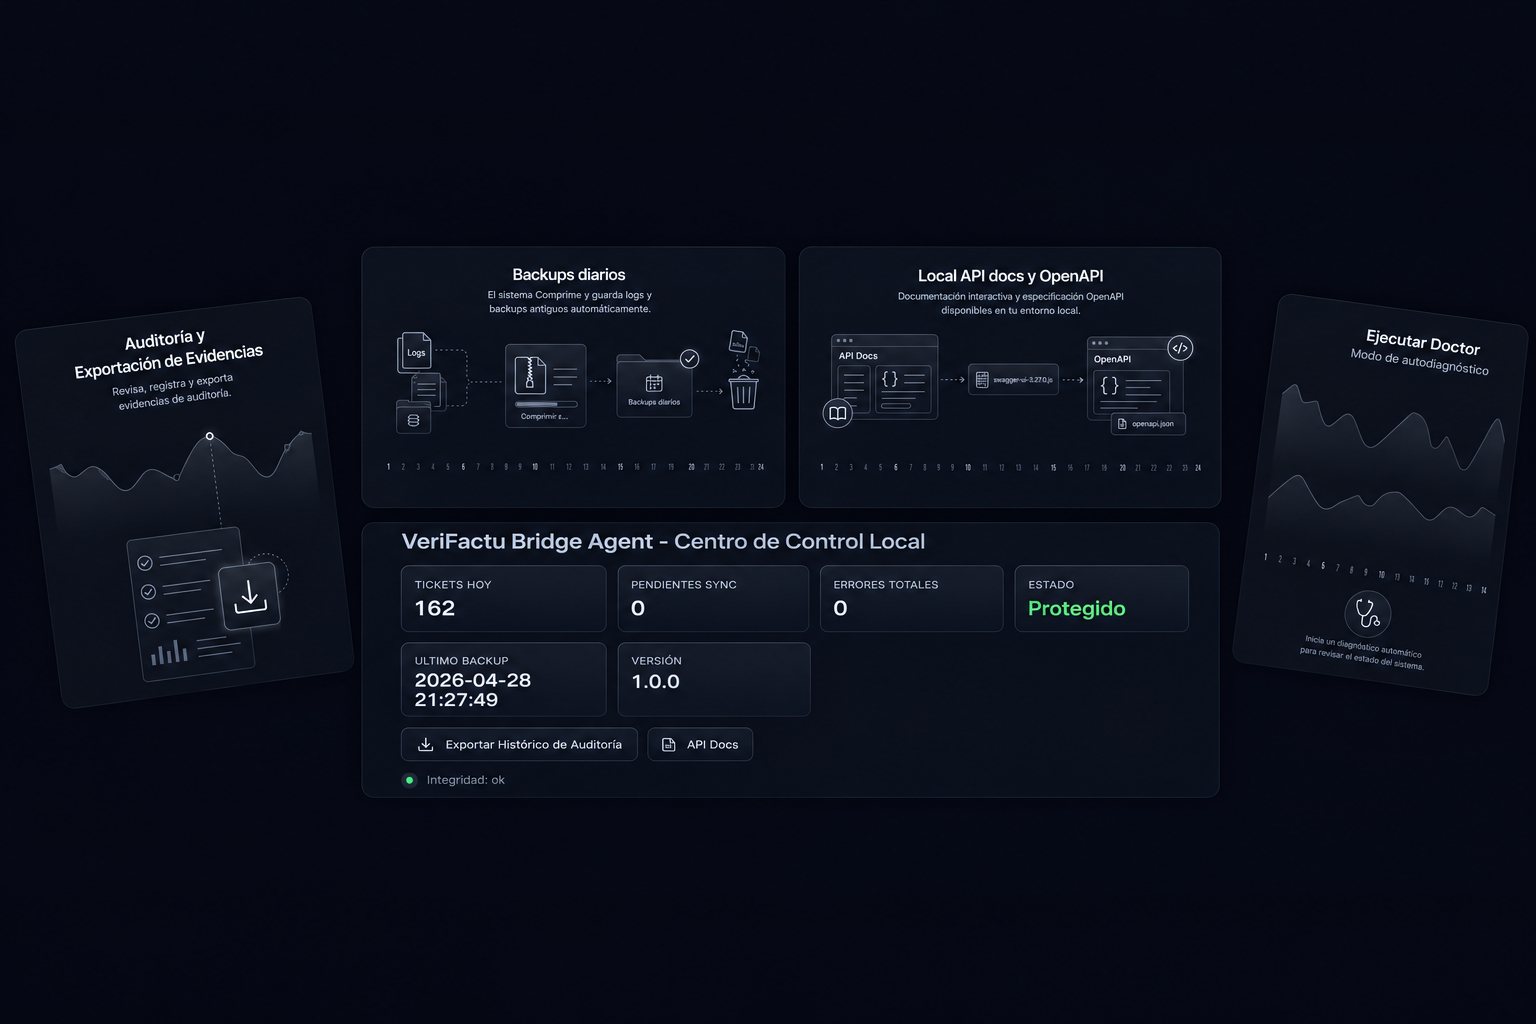Viewport: 1536px width, 1024px height.
Task: Click the Exportar Histórico de Auditoría button
Action: (x=519, y=744)
